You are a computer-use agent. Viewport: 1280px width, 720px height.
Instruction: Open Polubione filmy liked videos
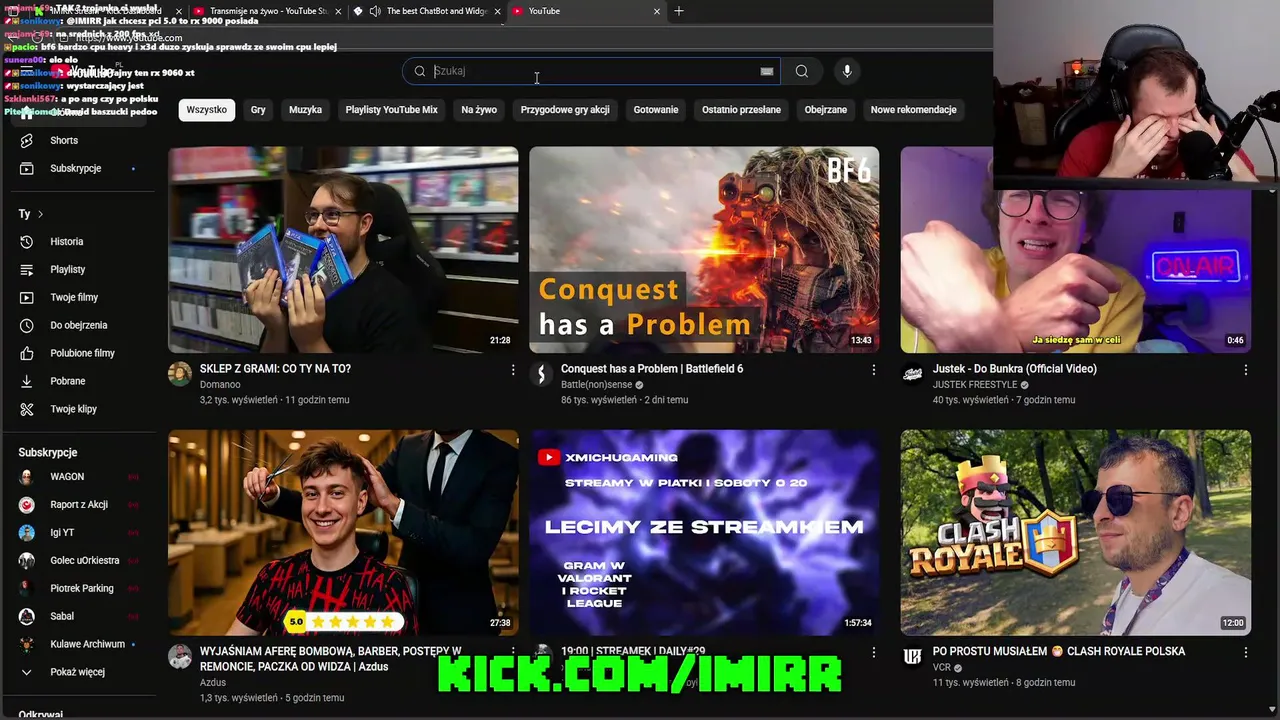pyautogui.click(x=82, y=354)
